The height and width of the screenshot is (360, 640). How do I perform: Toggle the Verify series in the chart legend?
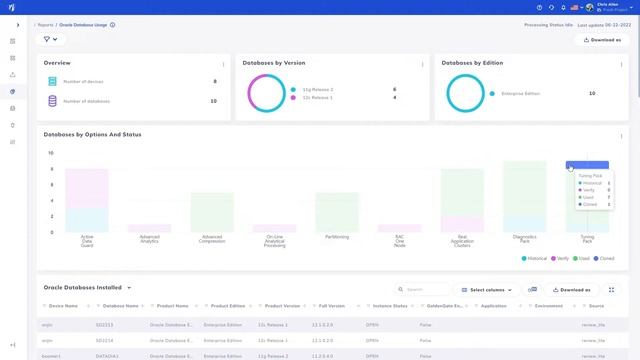pyautogui.click(x=560, y=258)
